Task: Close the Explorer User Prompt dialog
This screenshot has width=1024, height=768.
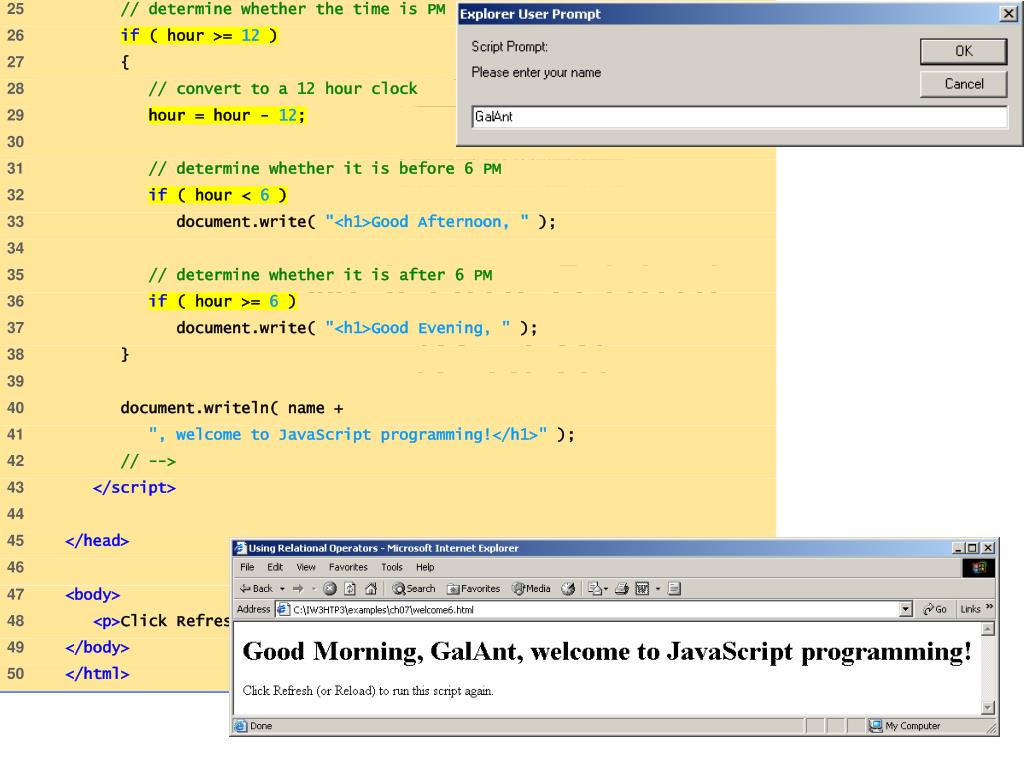Action: (1008, 13)
